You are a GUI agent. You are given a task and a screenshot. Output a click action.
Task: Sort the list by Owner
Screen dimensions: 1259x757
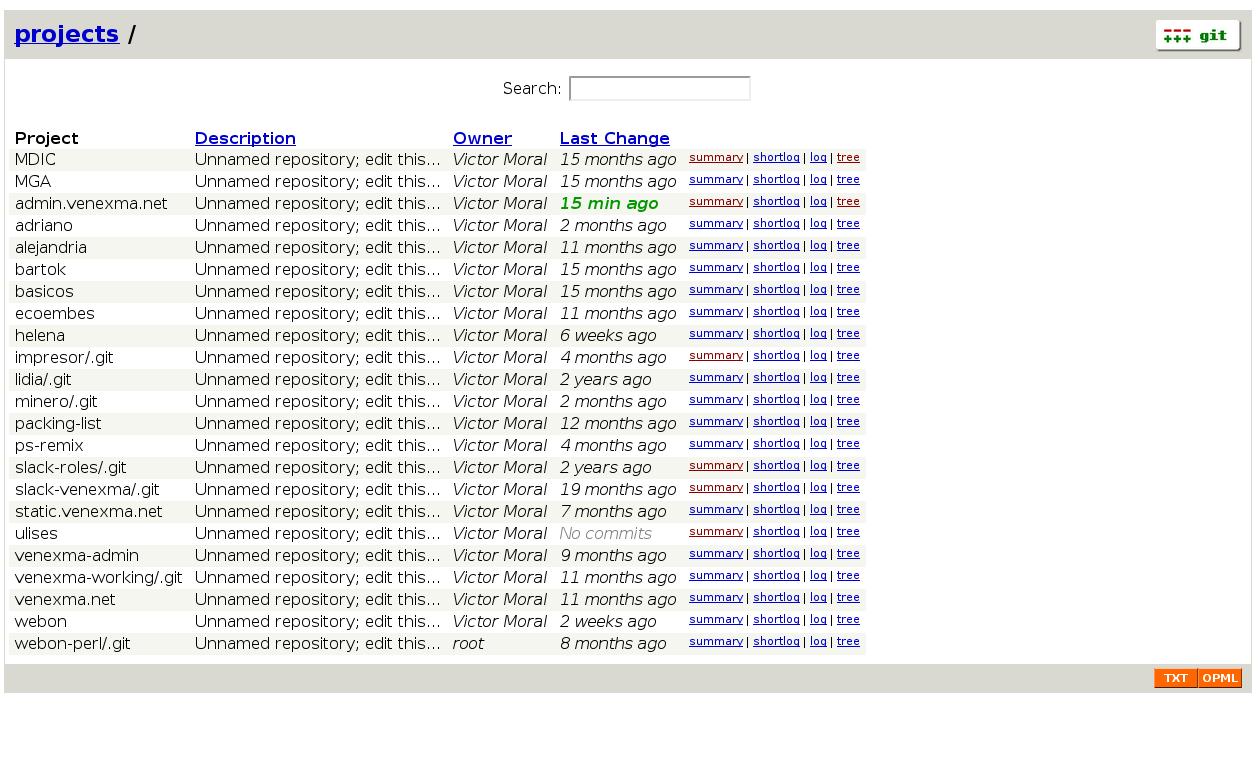pyautogui.click(x=482, y=138)
